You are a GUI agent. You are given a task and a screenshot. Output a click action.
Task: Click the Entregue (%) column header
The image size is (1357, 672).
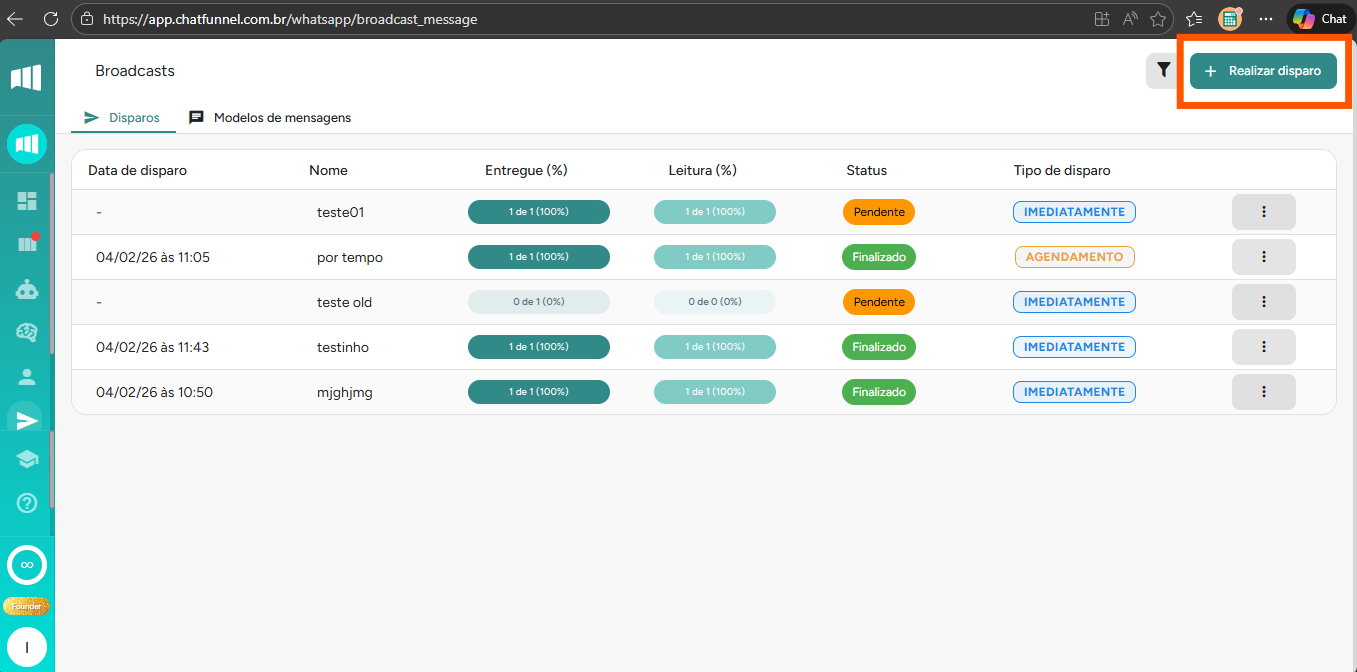click(x=526, y=170)
